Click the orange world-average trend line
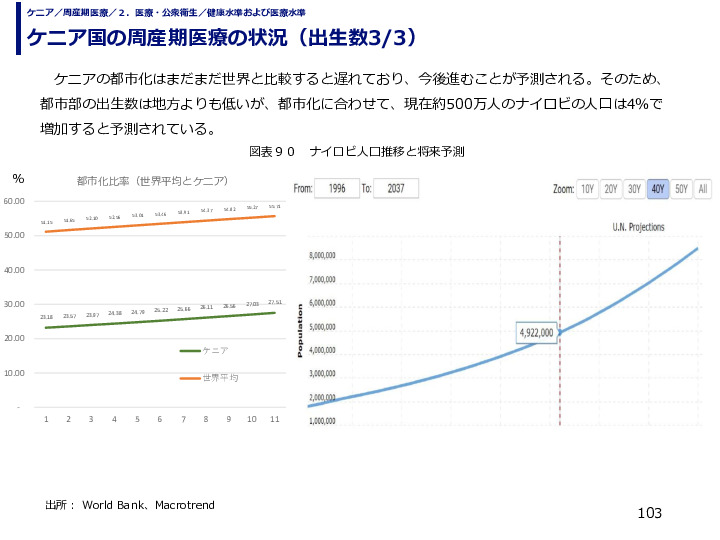The image size is (720, 540). 160,224
